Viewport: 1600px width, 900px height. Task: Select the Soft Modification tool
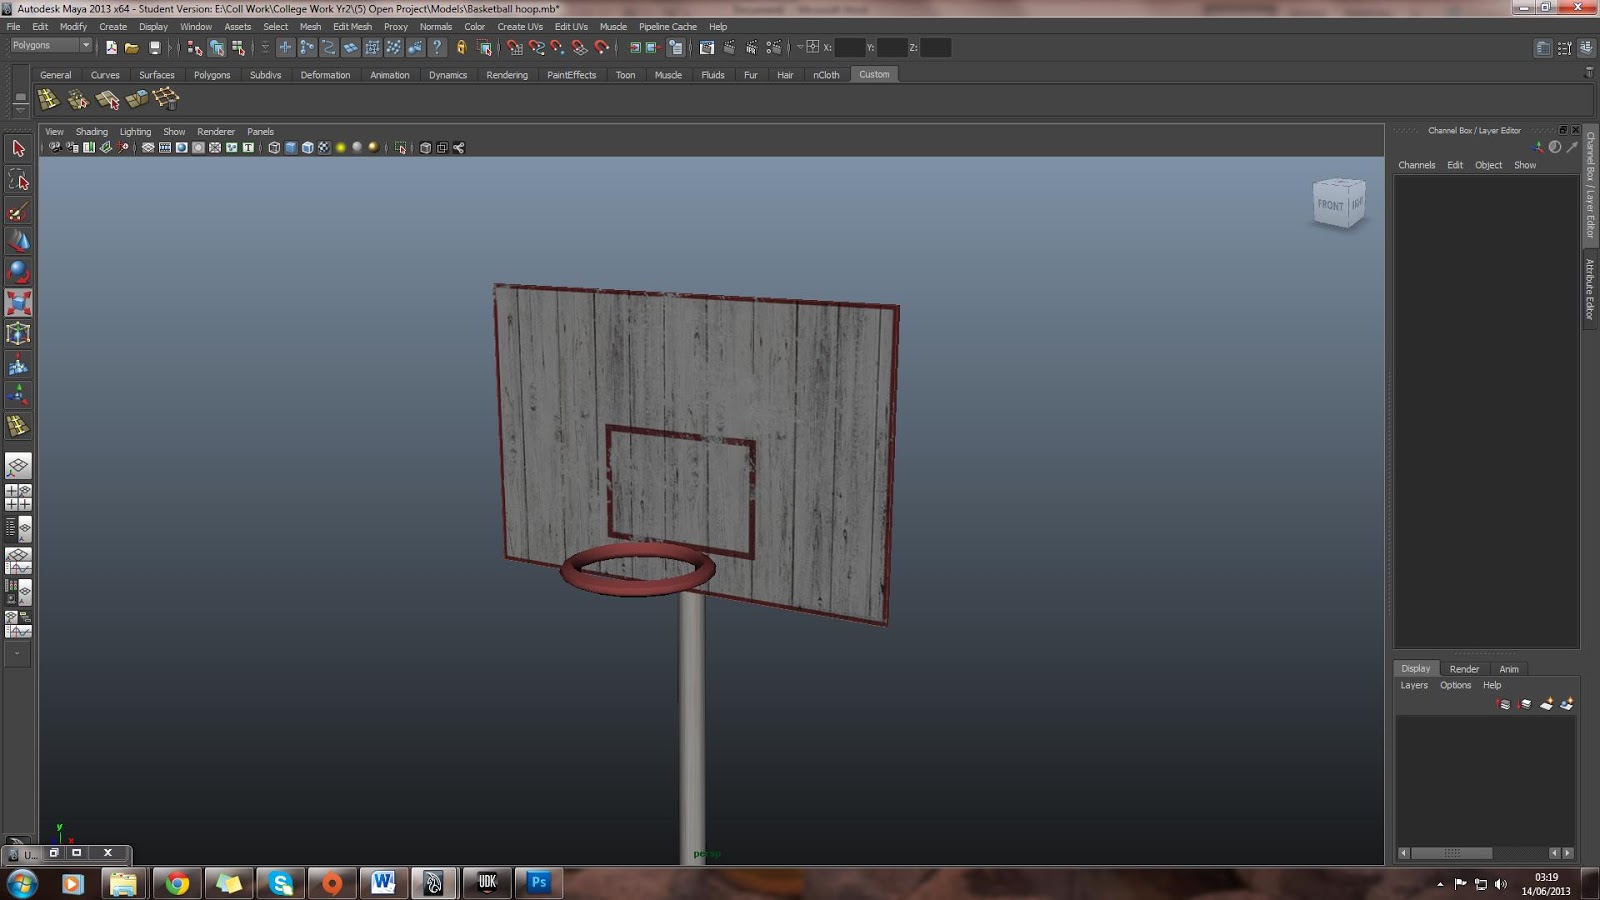18,365
